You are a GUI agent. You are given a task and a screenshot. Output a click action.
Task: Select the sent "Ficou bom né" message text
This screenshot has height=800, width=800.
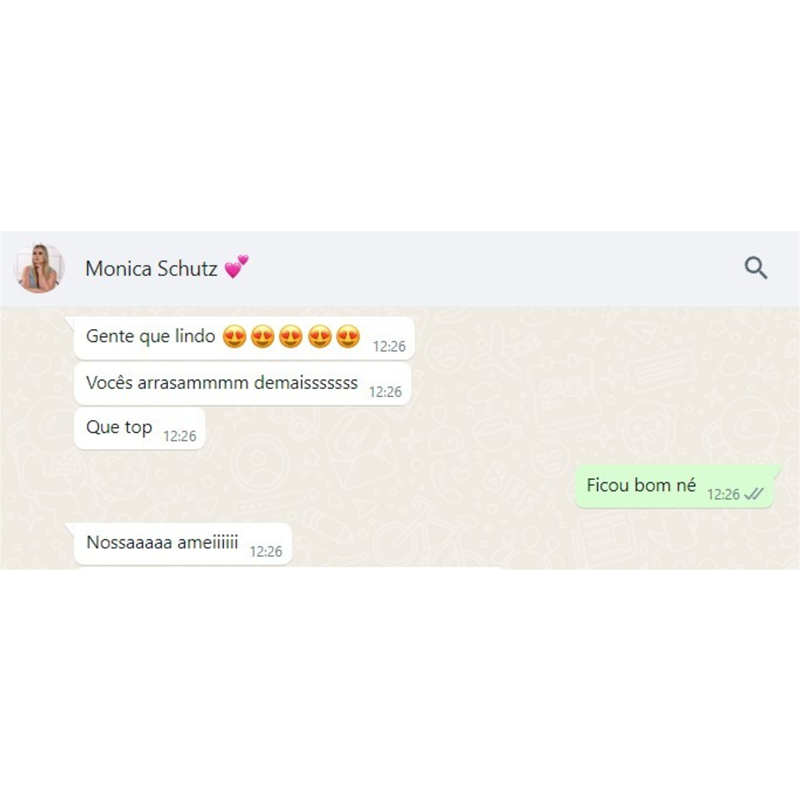coord(641,485)
